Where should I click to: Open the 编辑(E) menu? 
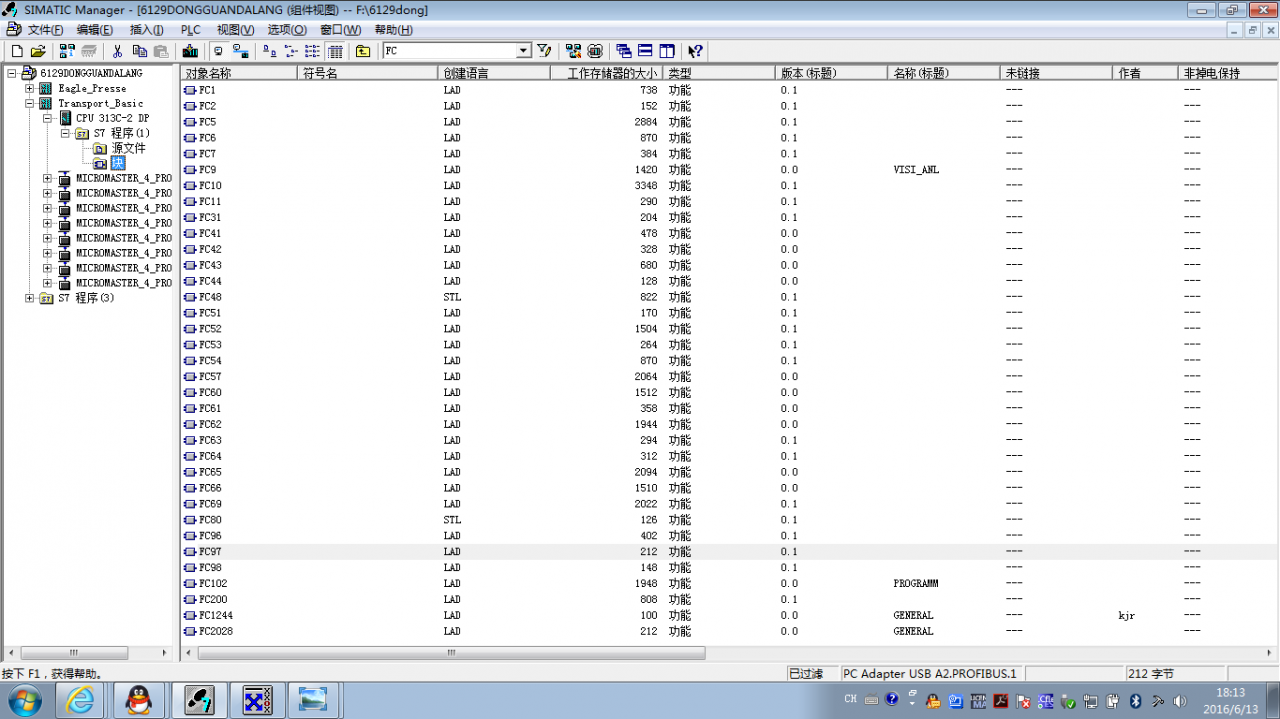click(x=95, y=30)
